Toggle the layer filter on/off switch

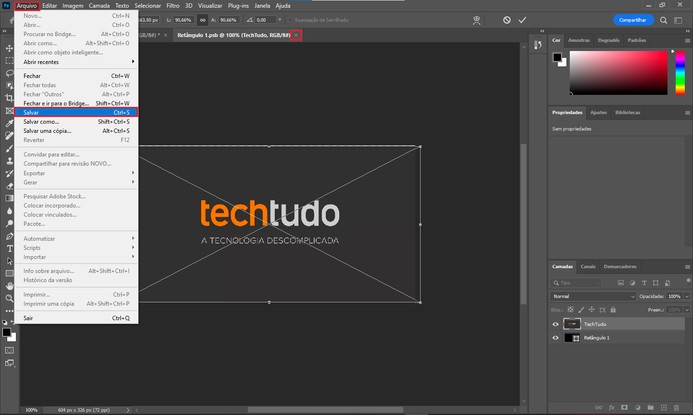[x=688, y=281]
